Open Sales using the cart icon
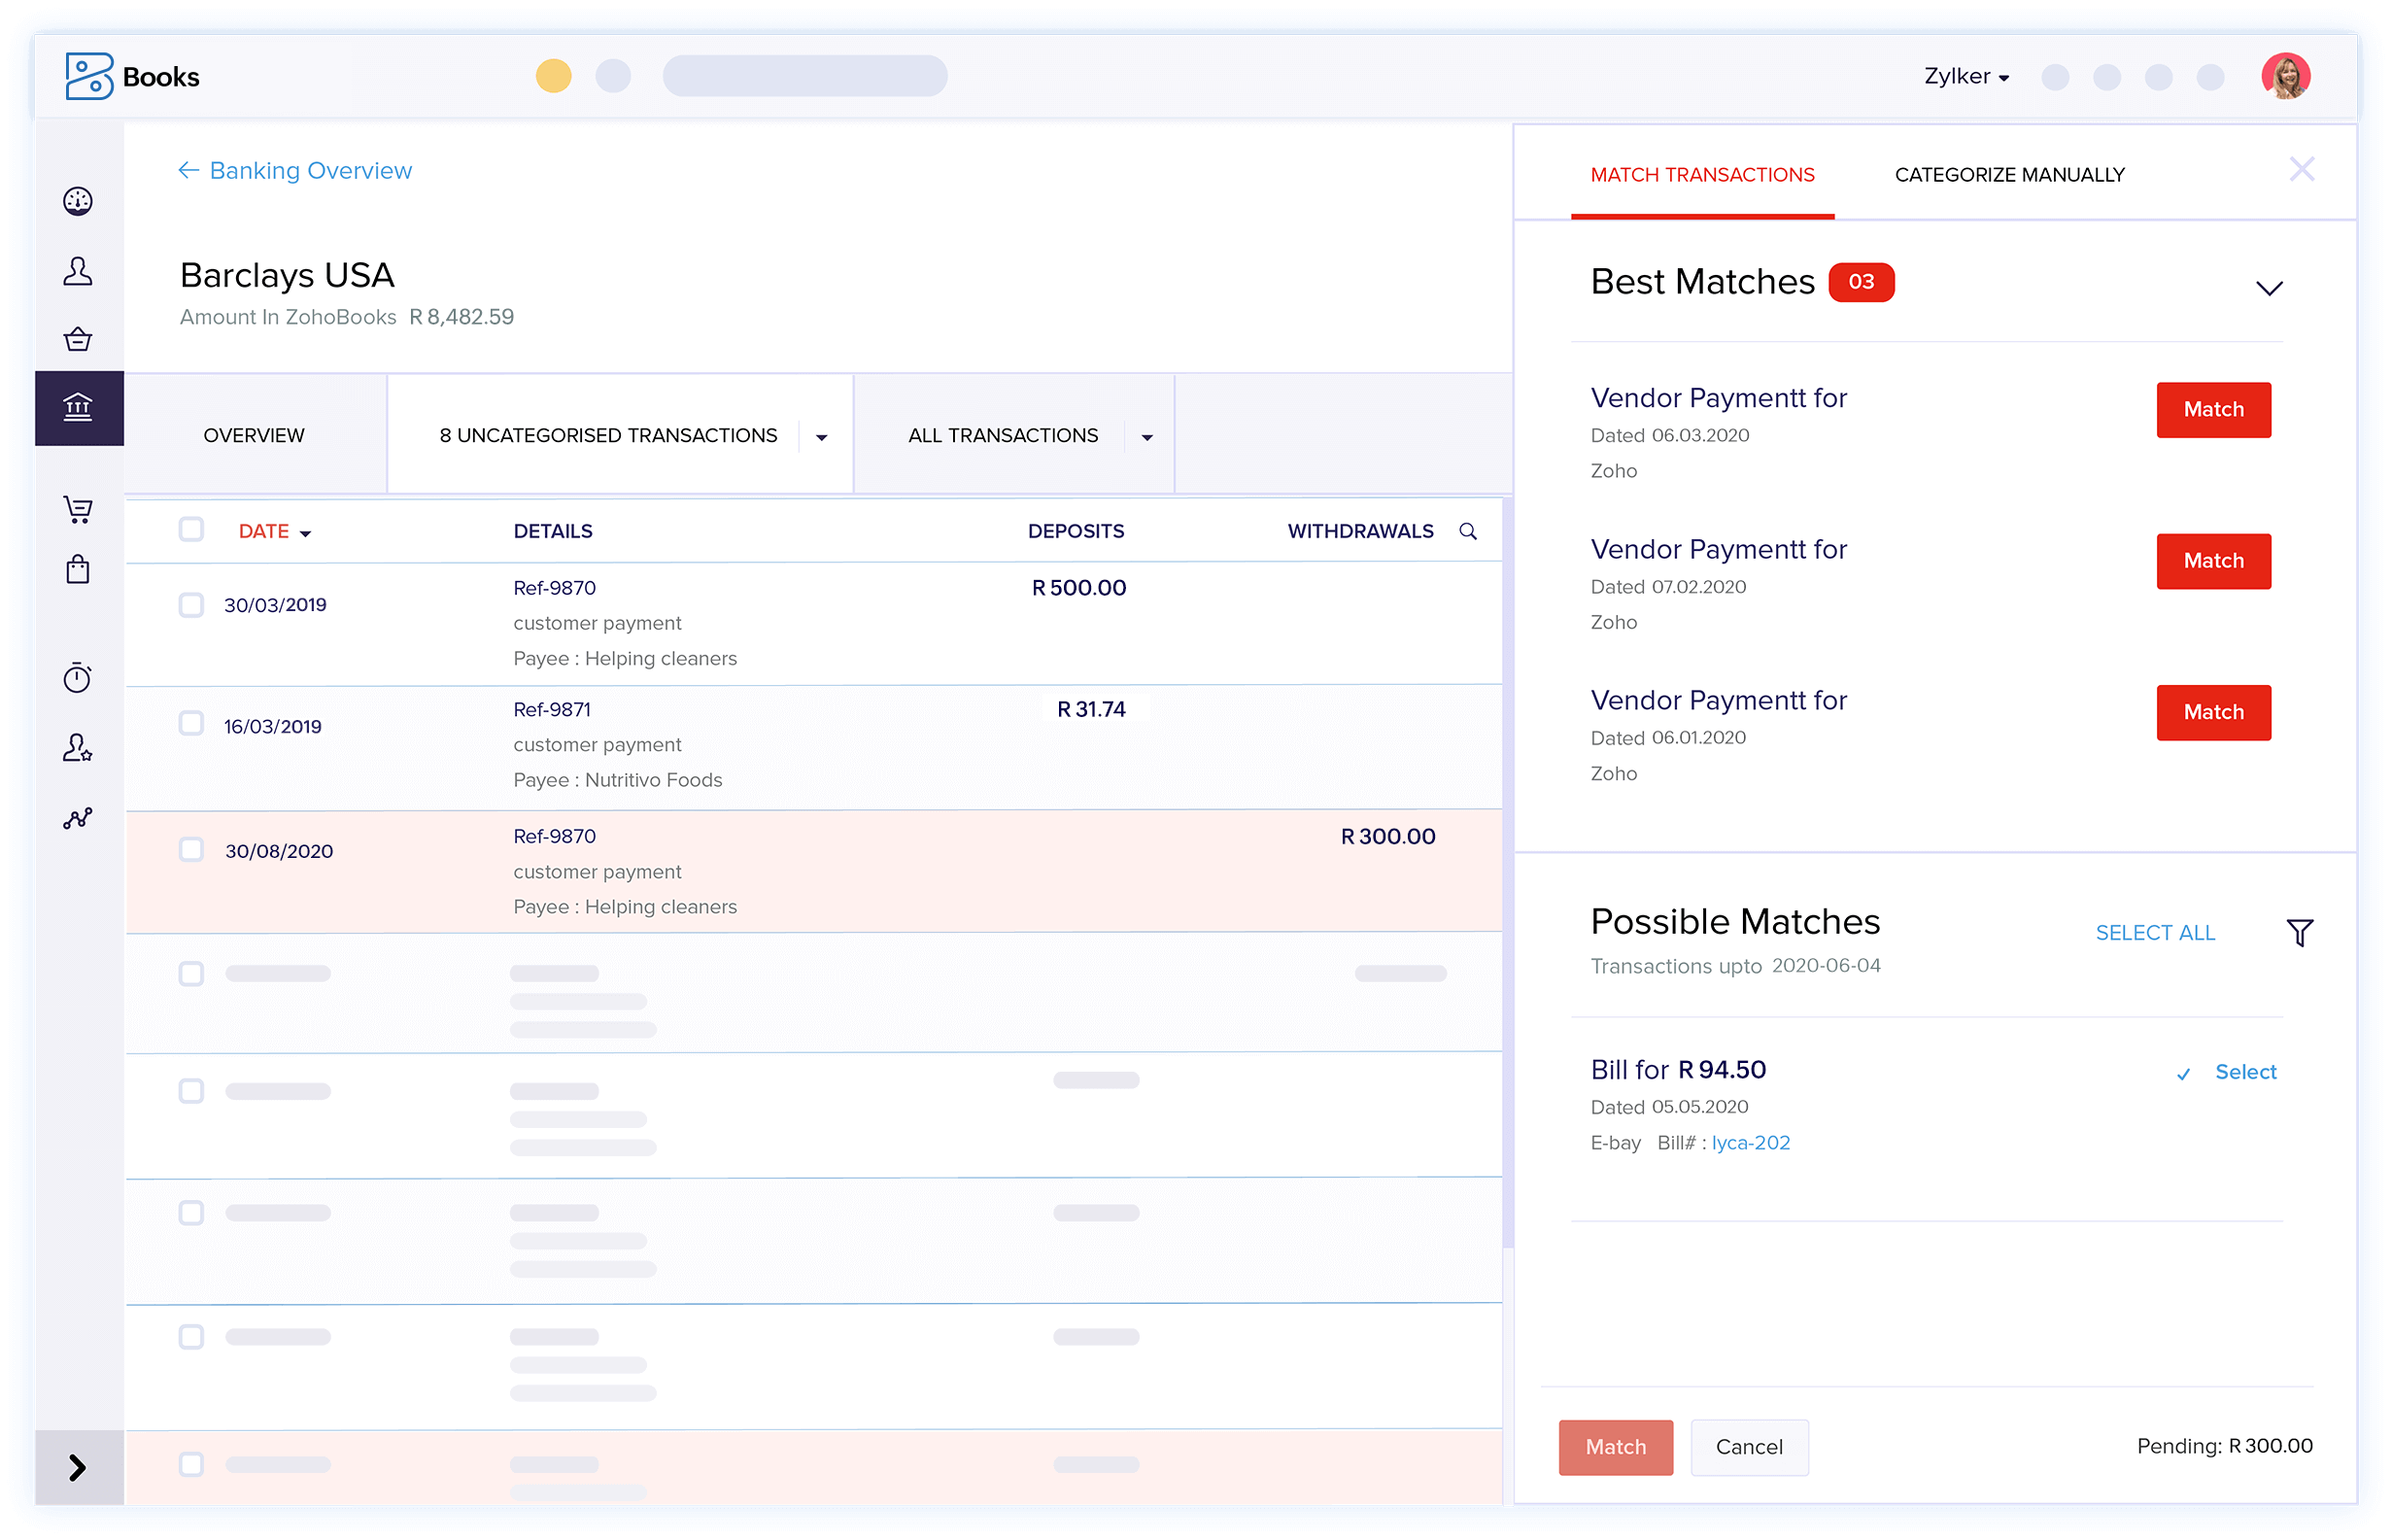 [78, 508]
